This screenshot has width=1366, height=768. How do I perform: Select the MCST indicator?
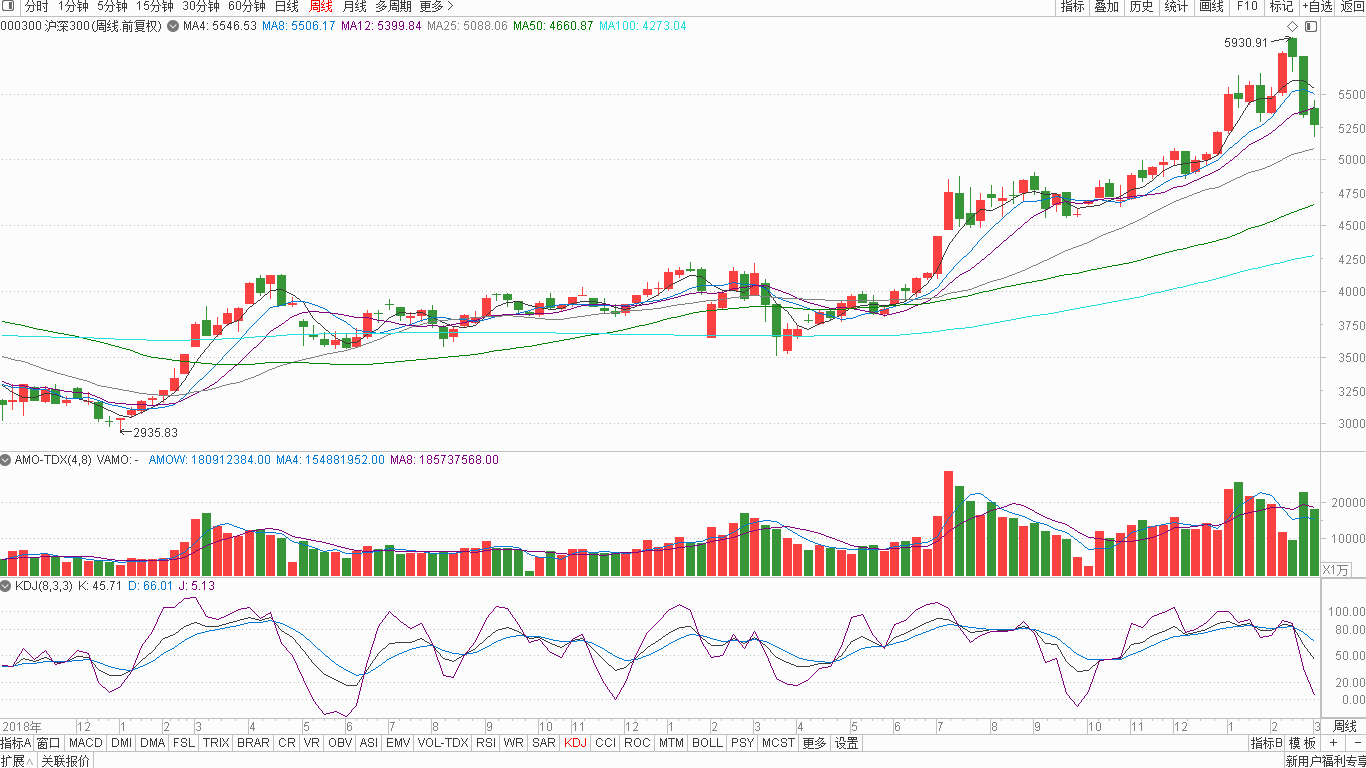(x=778, y=743)
